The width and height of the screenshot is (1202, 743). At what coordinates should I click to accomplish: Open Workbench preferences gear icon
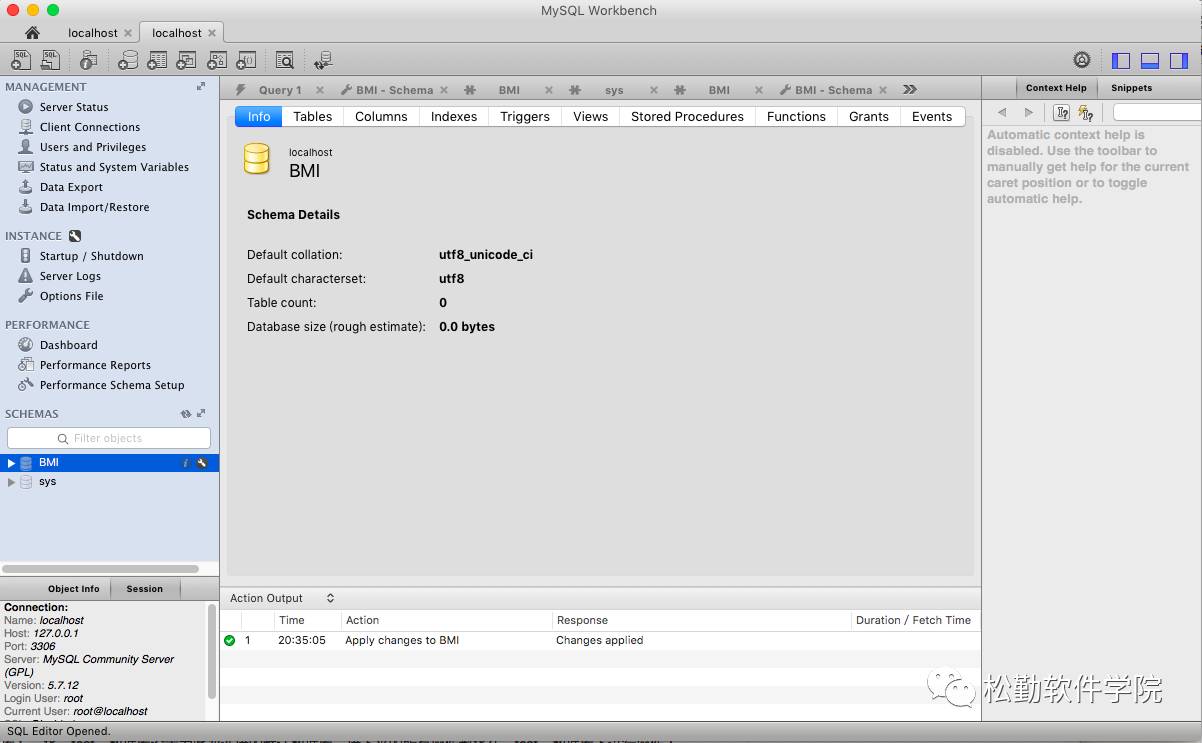pos(1082,60)
